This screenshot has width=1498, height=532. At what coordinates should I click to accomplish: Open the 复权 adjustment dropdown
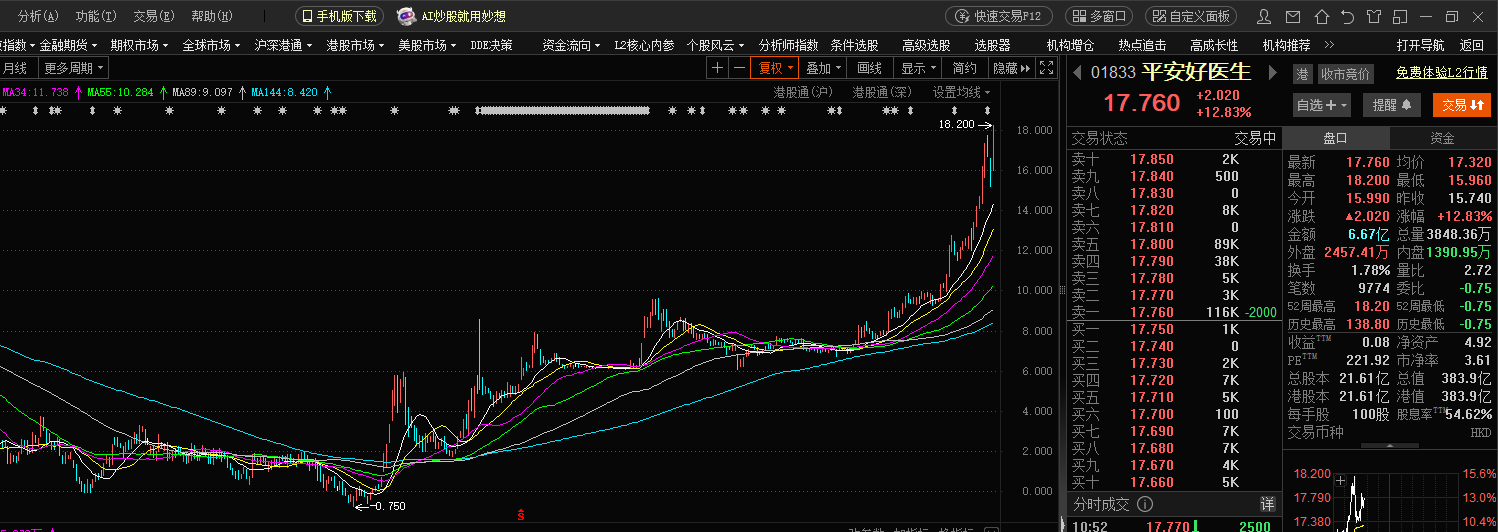click(x=775, y=68)
